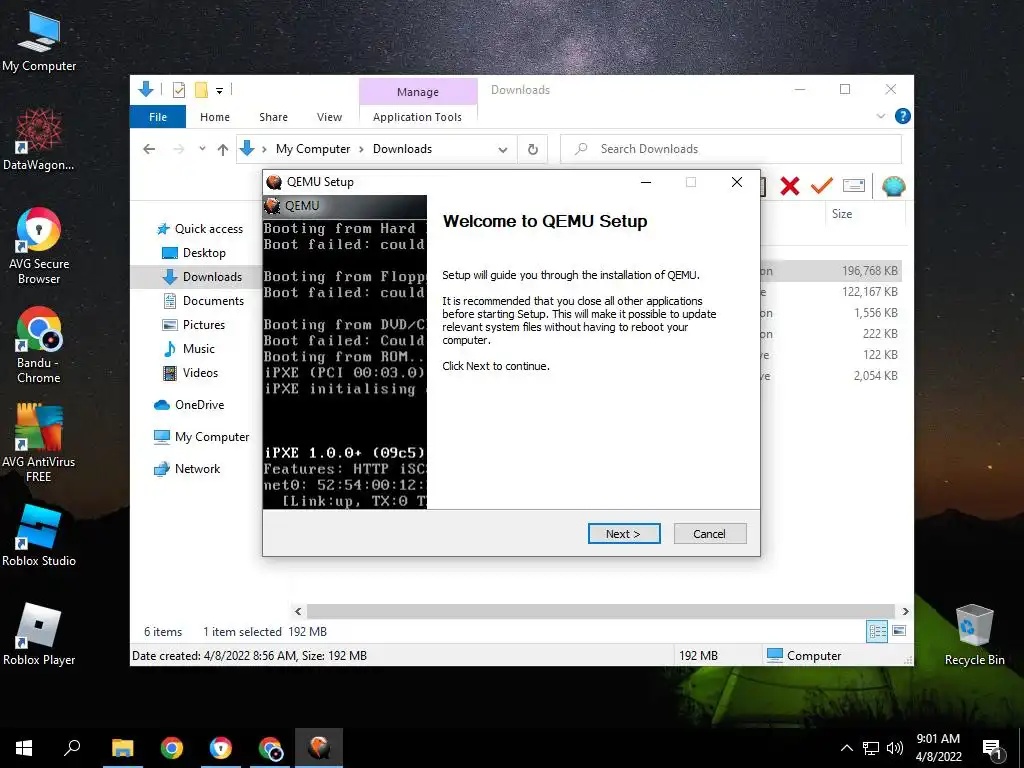Switch to large thumbnails view icon
1024x768 pixels.
point(899,631)
